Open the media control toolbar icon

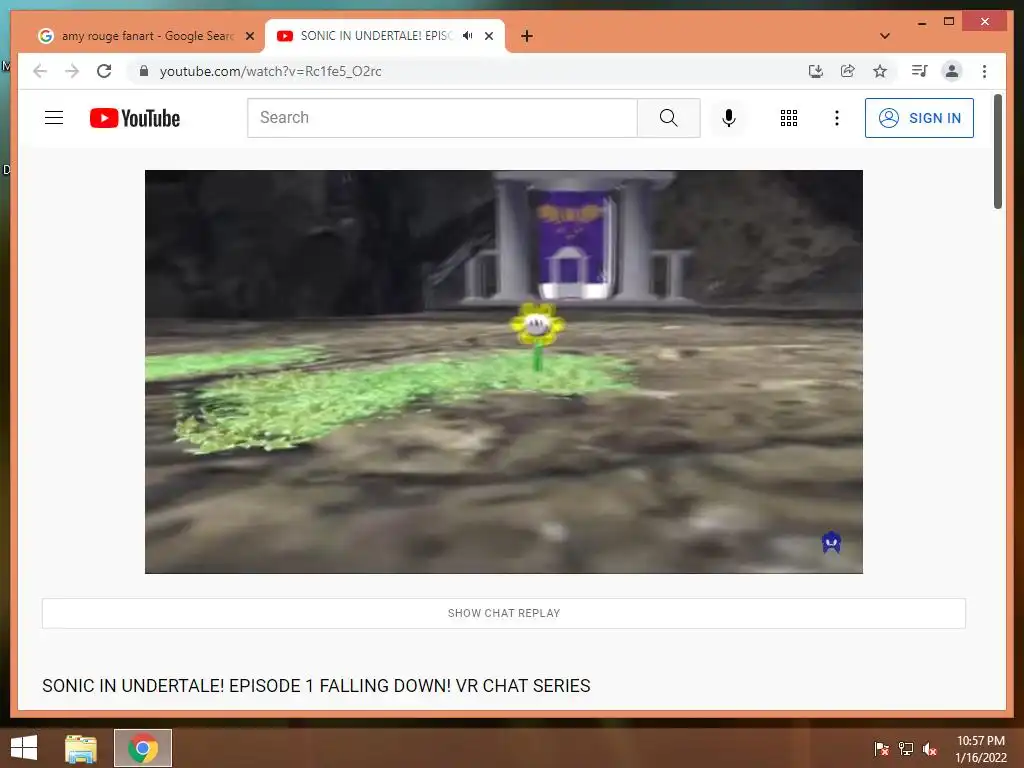click(920, 71)
